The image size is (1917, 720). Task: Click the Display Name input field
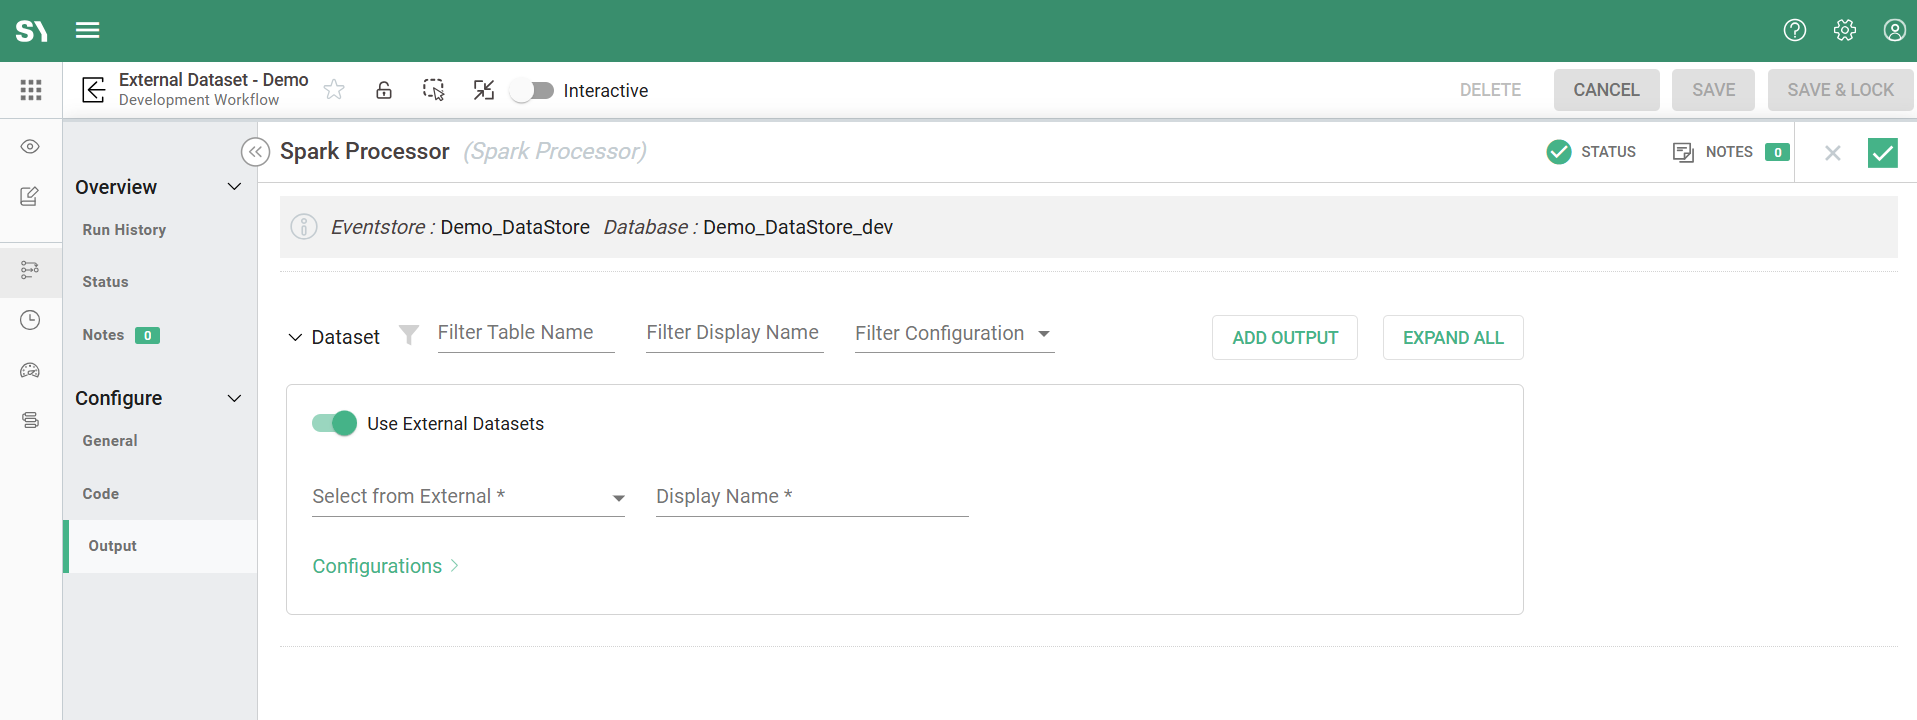point(811,497)
